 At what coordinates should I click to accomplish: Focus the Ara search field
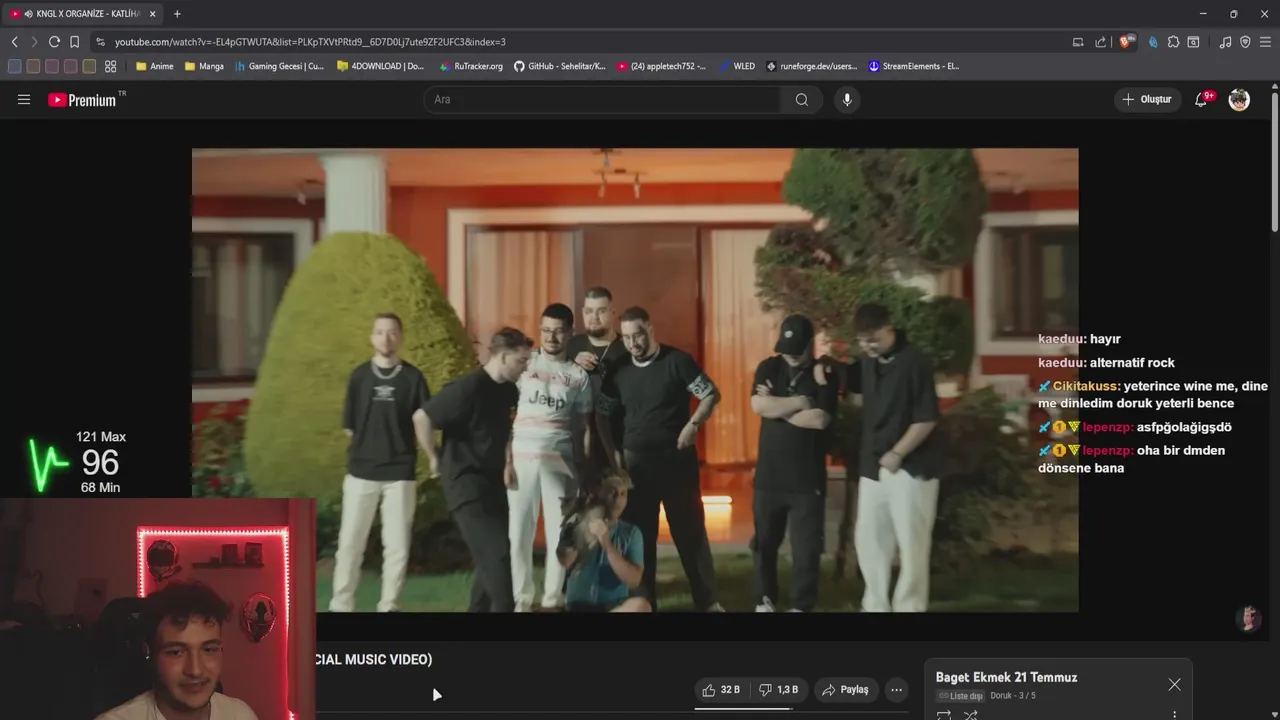[603, 100]
